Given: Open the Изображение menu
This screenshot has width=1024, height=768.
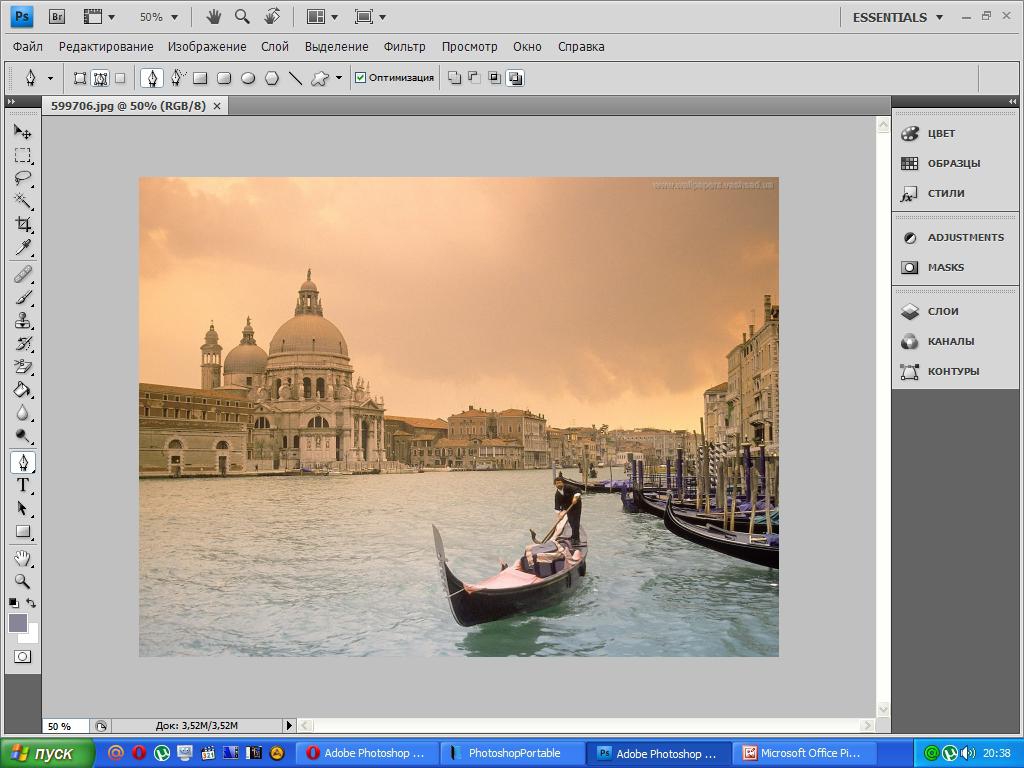Looking at the screenshot, I should 206,46.
